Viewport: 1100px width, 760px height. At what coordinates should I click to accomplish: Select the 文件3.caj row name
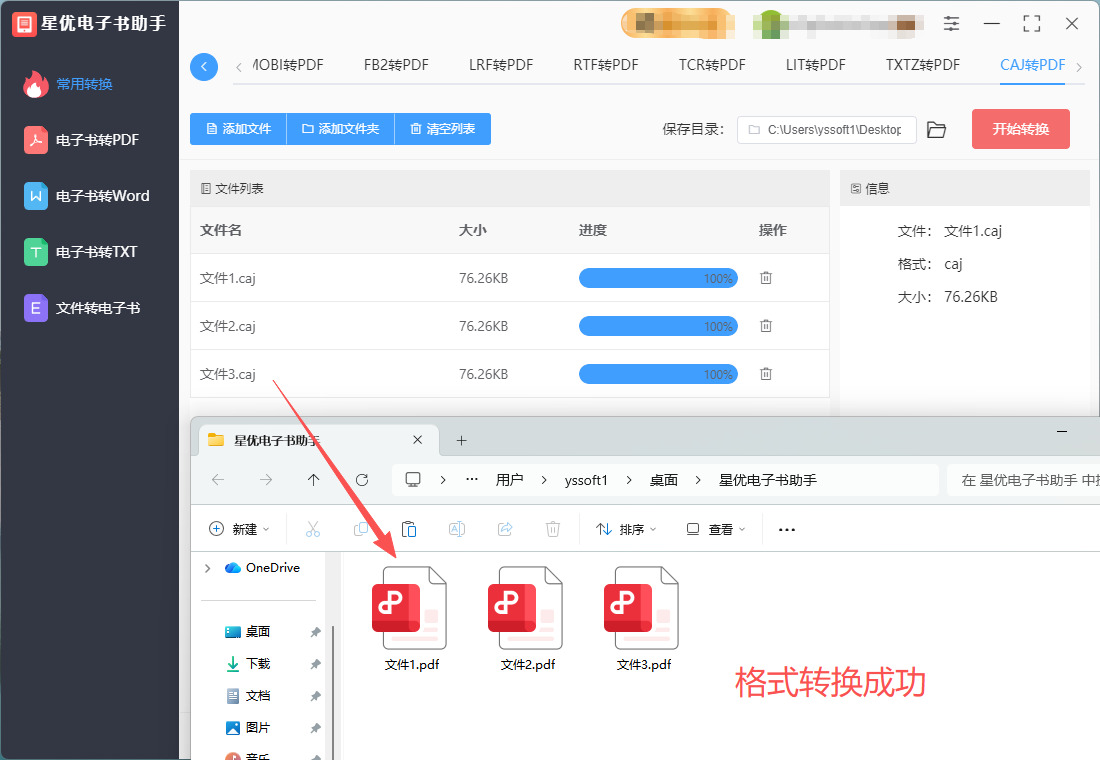228,374
